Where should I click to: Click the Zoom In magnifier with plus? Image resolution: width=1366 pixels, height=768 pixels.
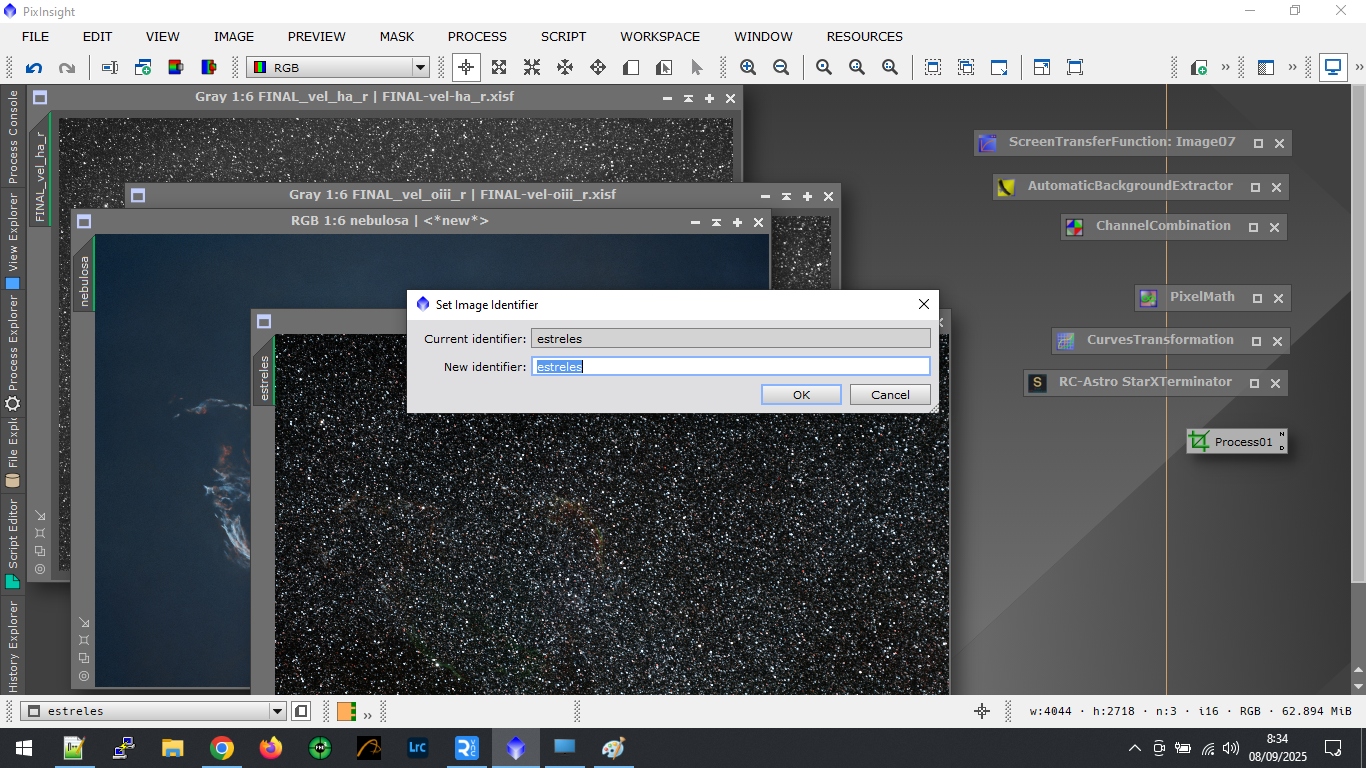(748, 68)
